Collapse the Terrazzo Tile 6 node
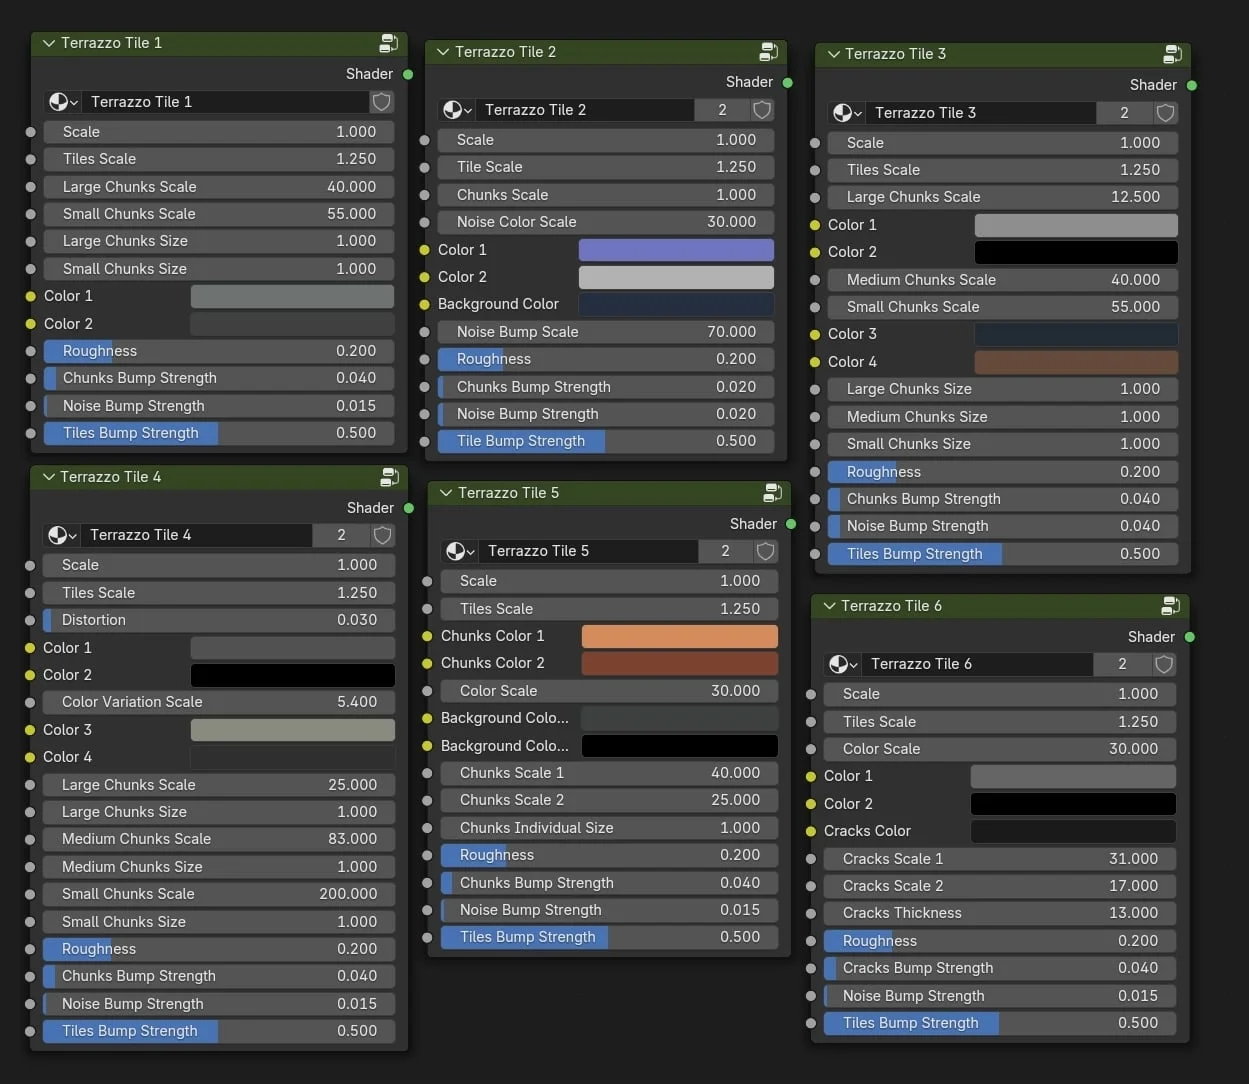This screenshot has height=1084, width=1249. pyautogui.click(x=829, y=605)
